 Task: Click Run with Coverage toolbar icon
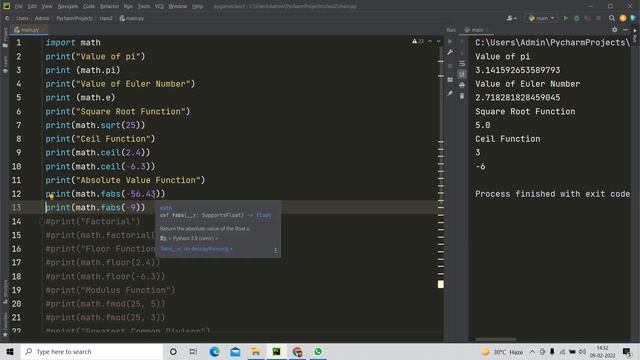click(587, 18)
